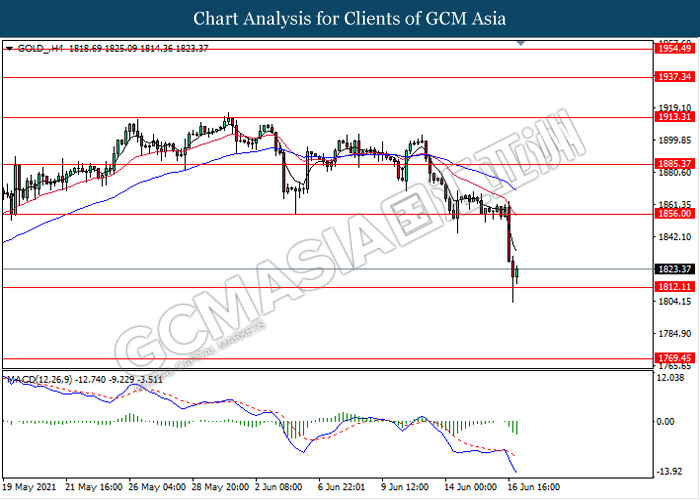700x500 pixels.
Task: Select the 1812.11 support price tag
Action: point(675,287)
